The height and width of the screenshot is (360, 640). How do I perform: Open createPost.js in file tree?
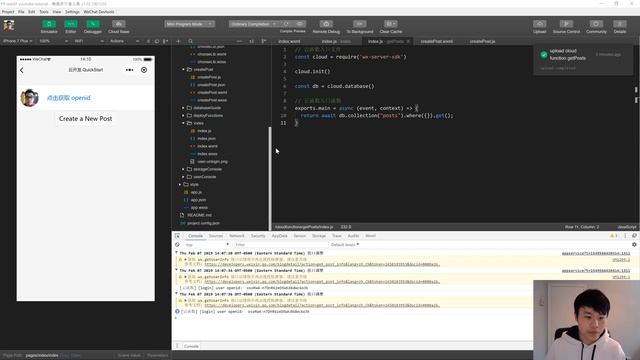click(209, 77)
